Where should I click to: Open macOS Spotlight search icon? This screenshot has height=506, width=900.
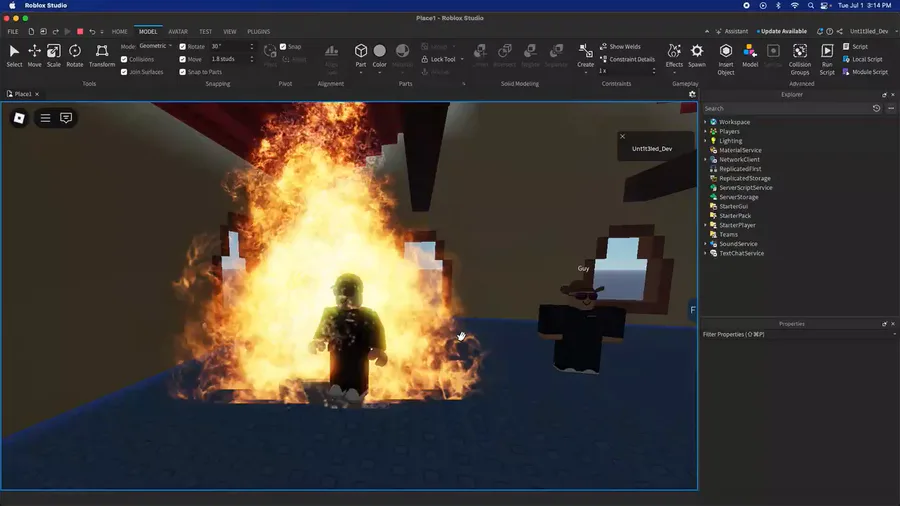point(810,5)
